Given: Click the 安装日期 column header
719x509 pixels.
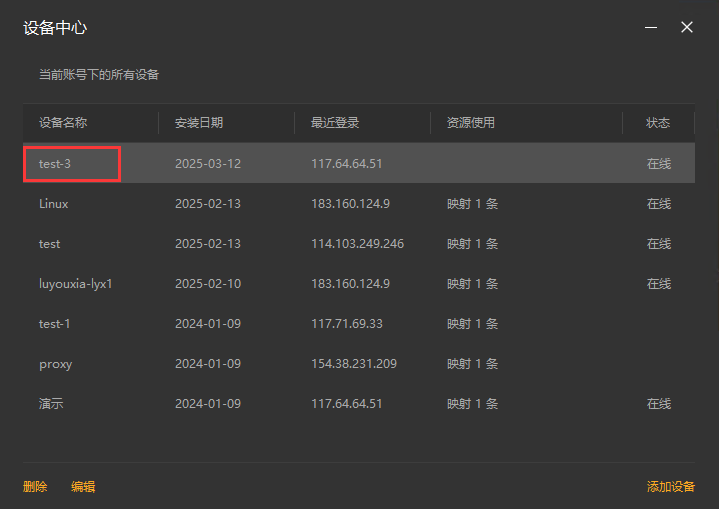Looking at the screenshot, I should tap(199, 122).
